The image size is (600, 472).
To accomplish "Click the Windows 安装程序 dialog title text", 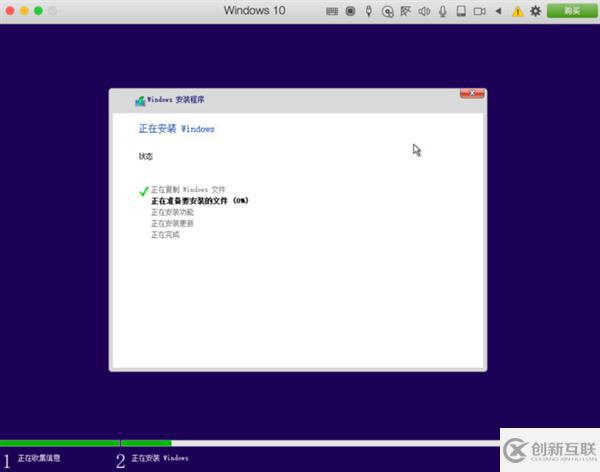I will click(176, 100).
